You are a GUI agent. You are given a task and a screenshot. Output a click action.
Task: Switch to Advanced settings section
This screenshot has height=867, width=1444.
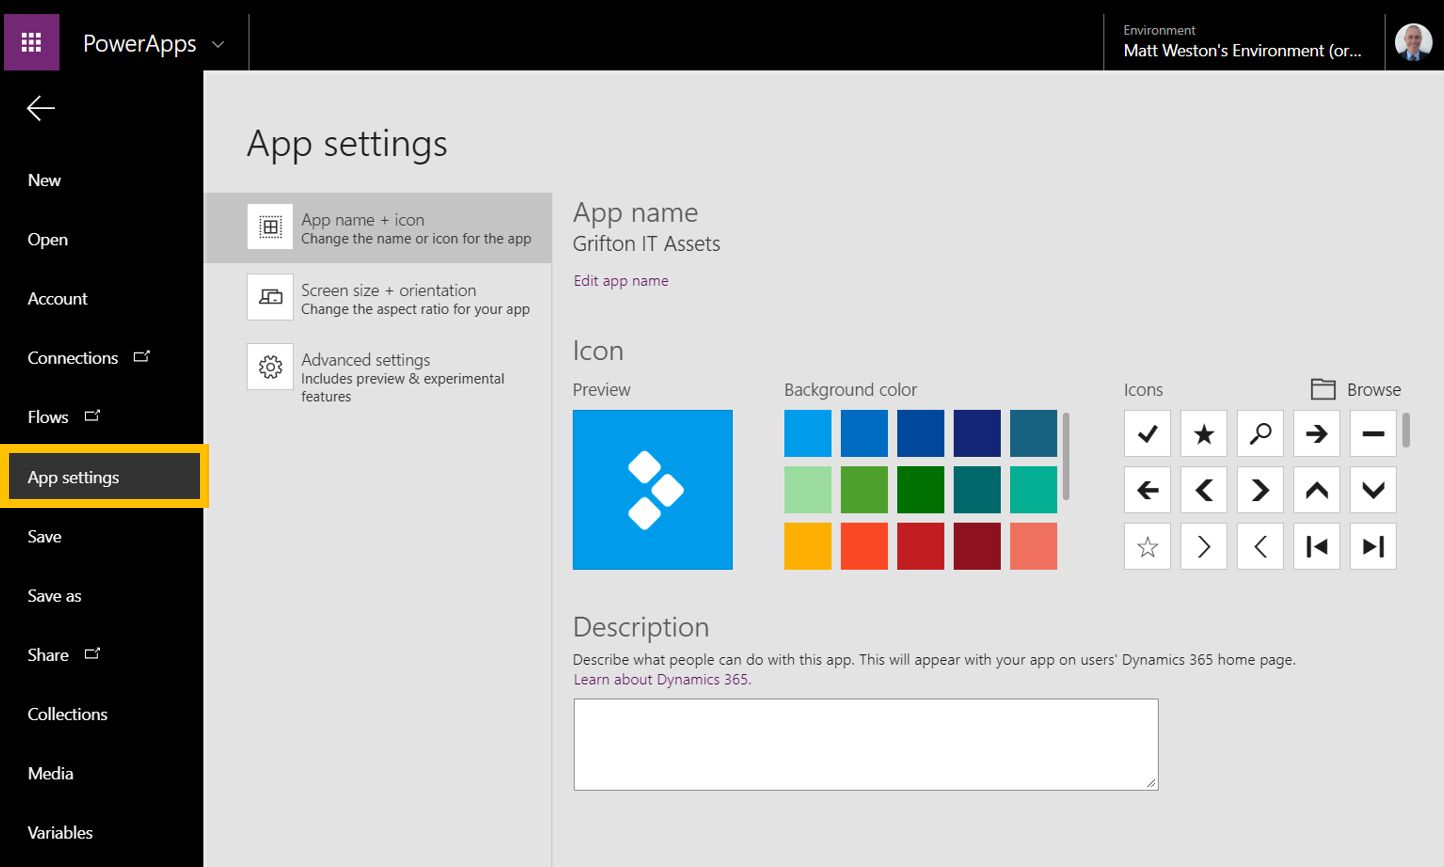378,372
